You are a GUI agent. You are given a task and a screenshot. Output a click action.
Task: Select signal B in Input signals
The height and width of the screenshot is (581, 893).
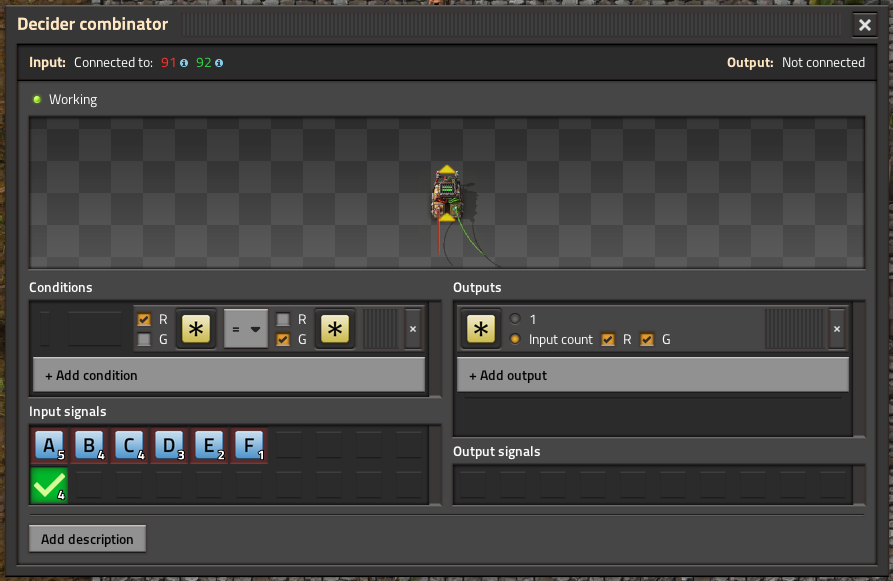pyautogui.click(x=89, y=445)
